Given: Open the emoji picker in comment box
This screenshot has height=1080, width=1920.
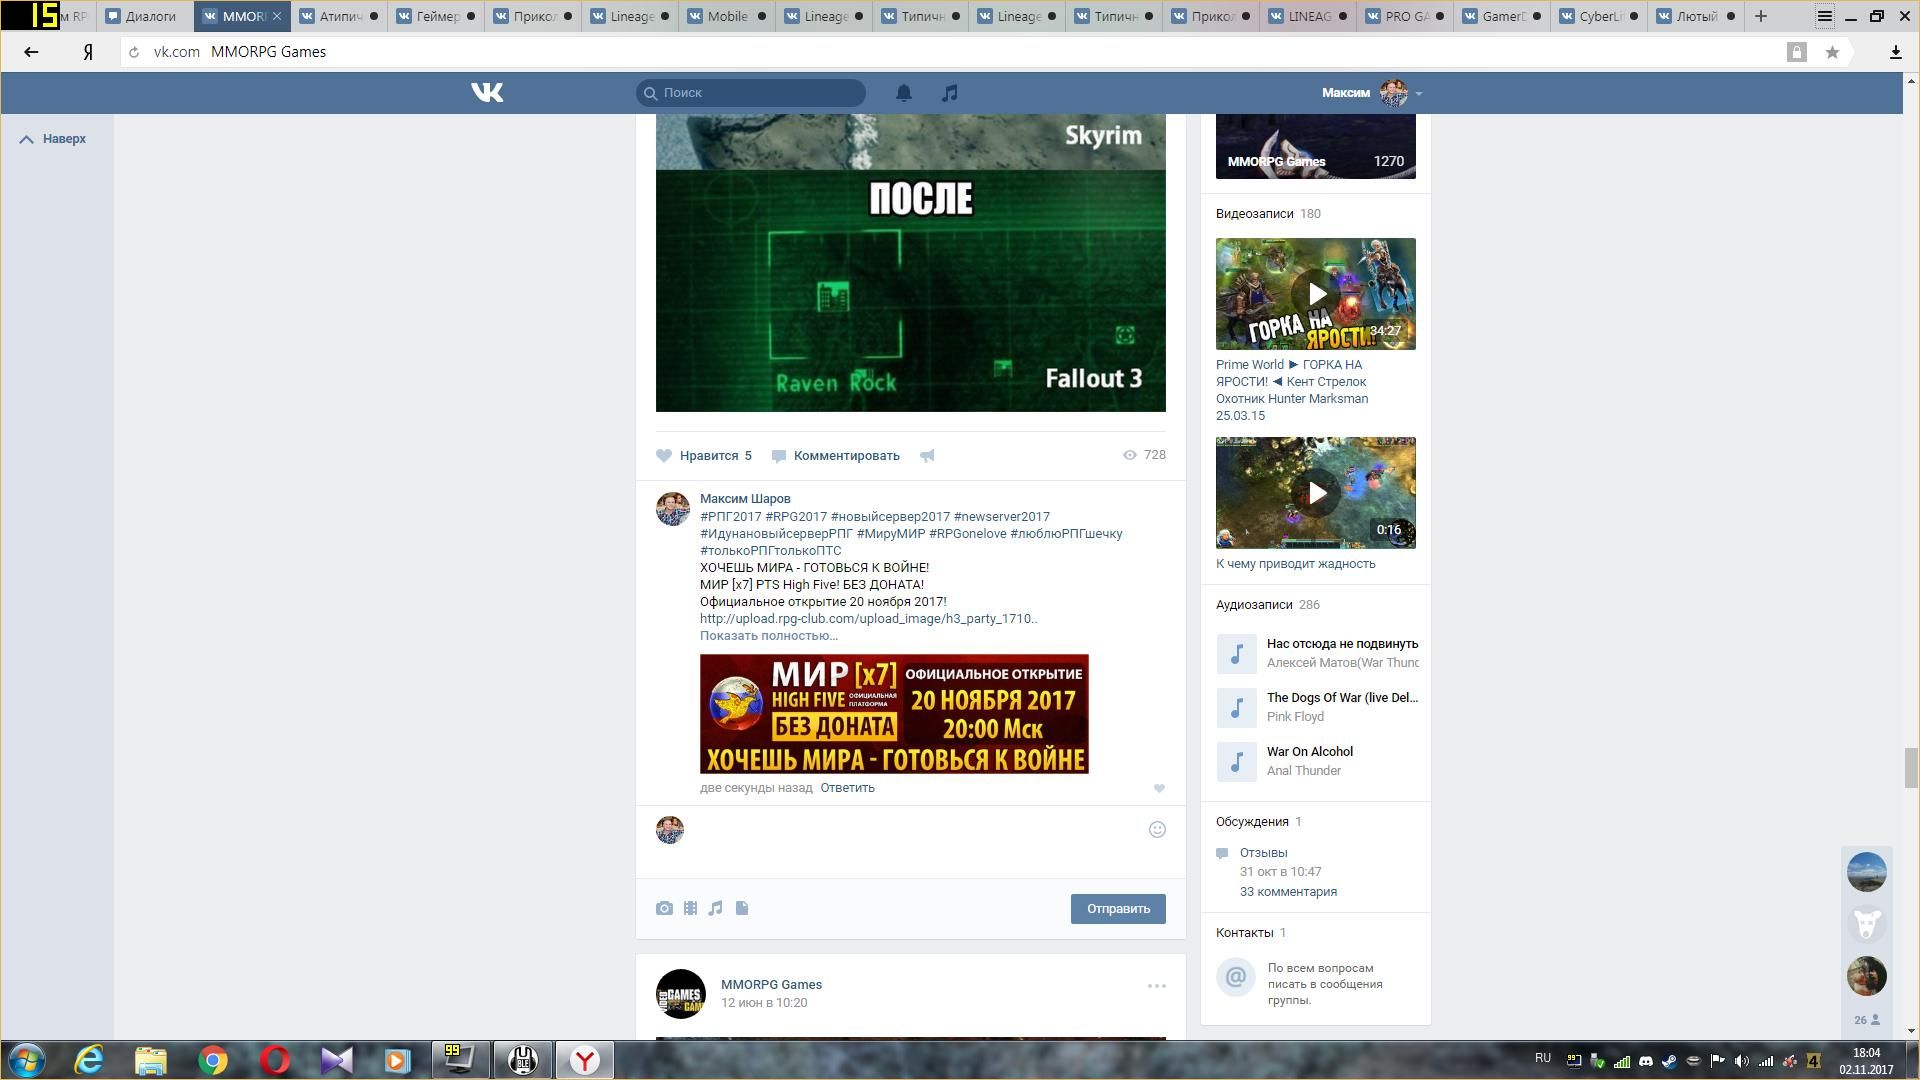Looking at the screenshot, I should click(x=1157, y=829).
